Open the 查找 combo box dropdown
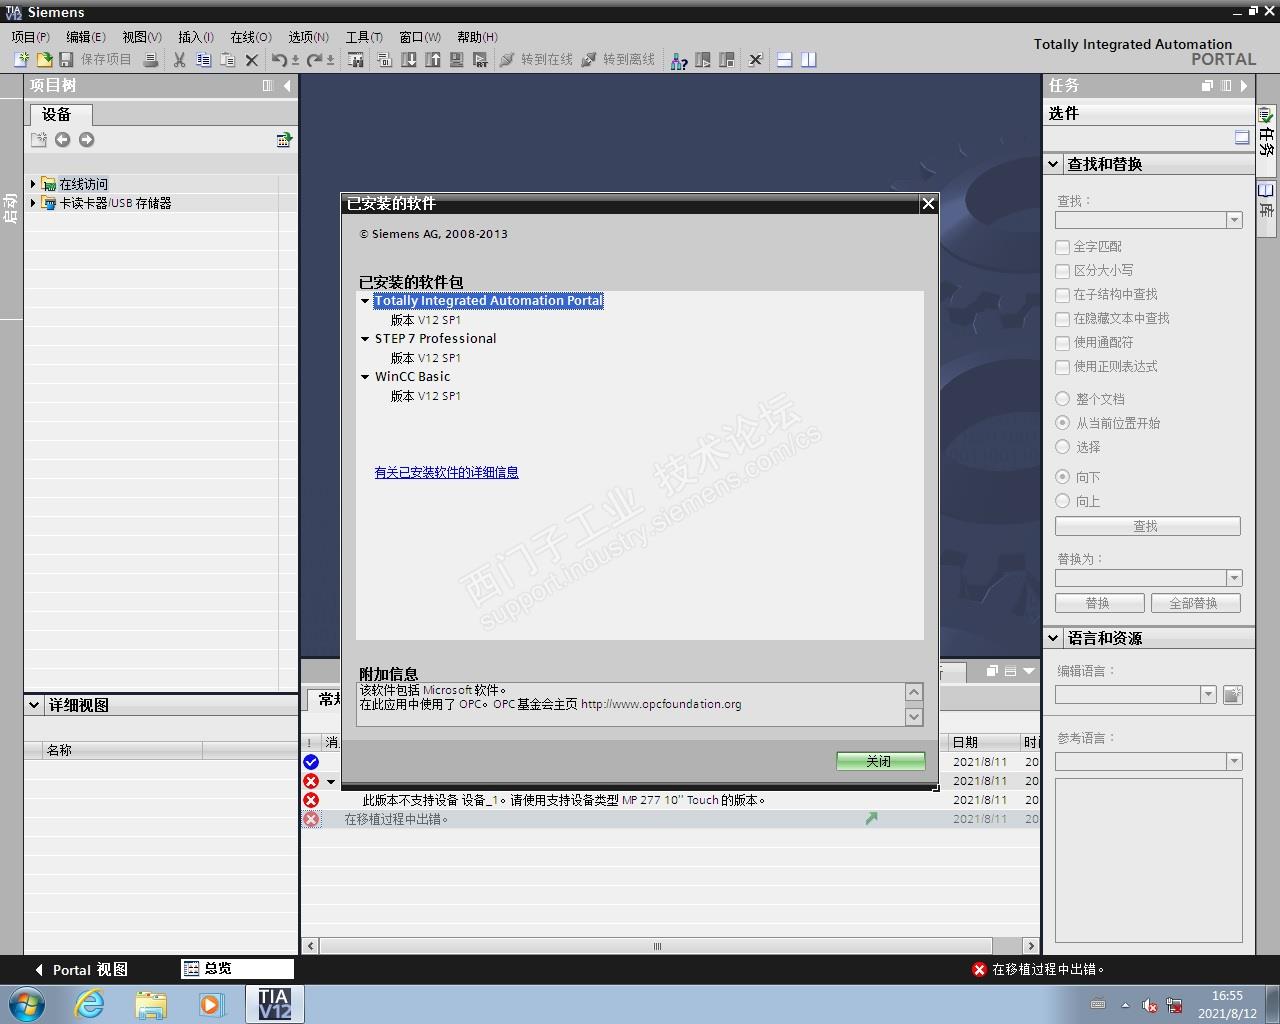This screenshot has width=1280, height=1024. pos(1234,220)
